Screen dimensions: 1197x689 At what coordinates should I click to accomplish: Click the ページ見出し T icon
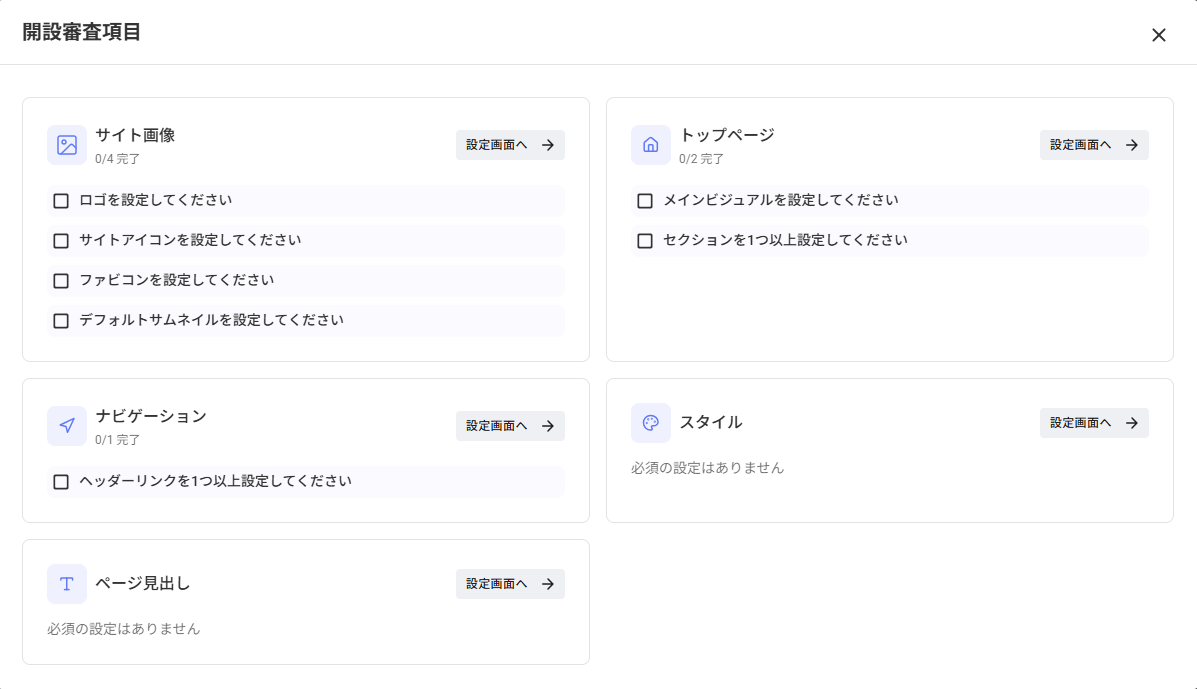pyautogui.click(x=66, y=584)
